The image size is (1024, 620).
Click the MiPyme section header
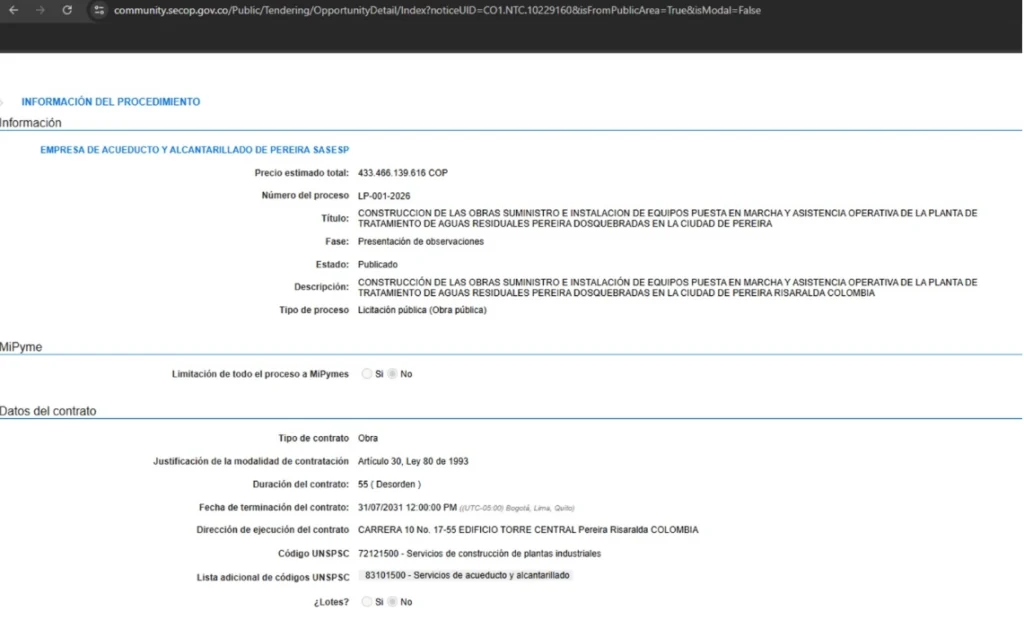pos(21,347)
